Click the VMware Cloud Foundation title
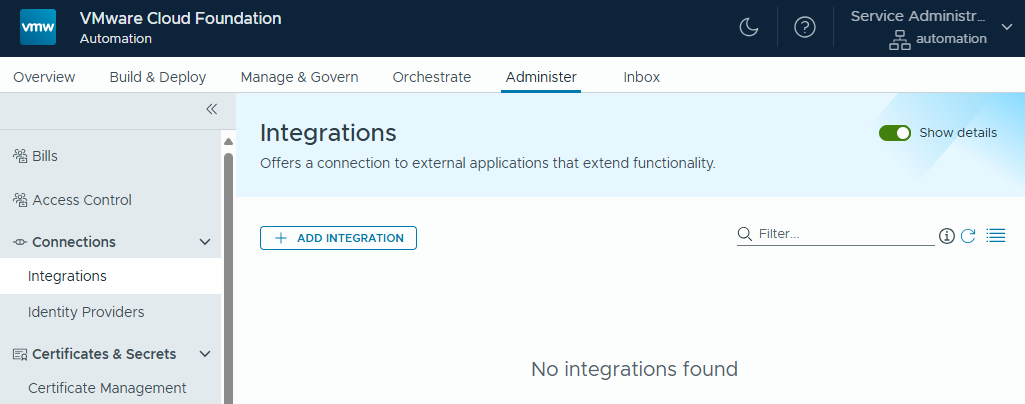 point(180,18)
